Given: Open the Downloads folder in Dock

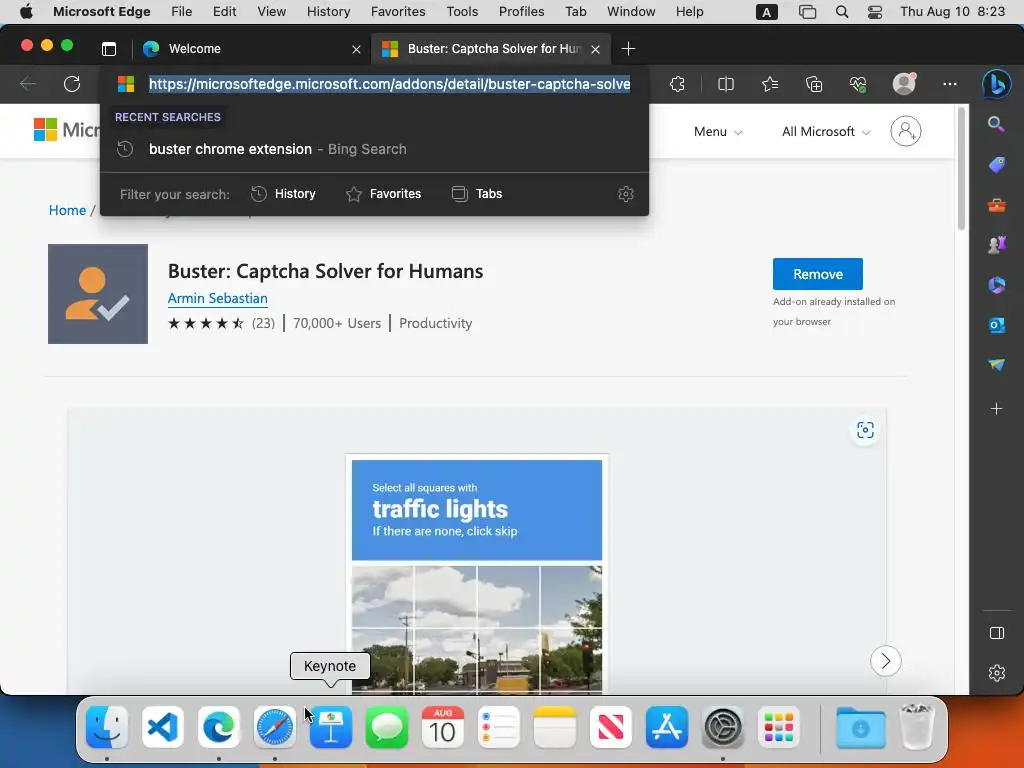Looking at the screenshot, I should (861, 727).
